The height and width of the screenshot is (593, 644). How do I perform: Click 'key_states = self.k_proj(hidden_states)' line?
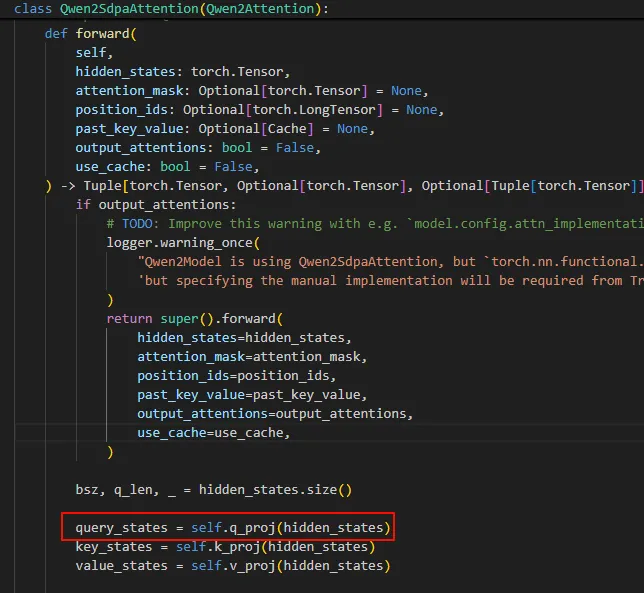pos(225,547)
